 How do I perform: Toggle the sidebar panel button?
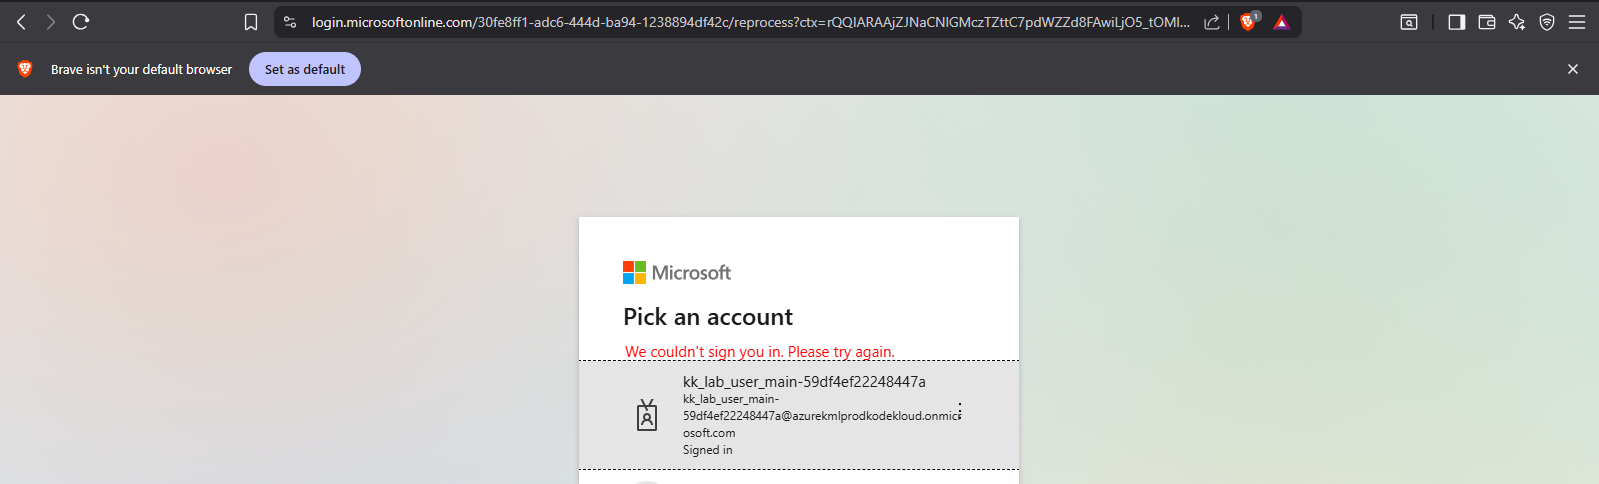pos(1457,22)
